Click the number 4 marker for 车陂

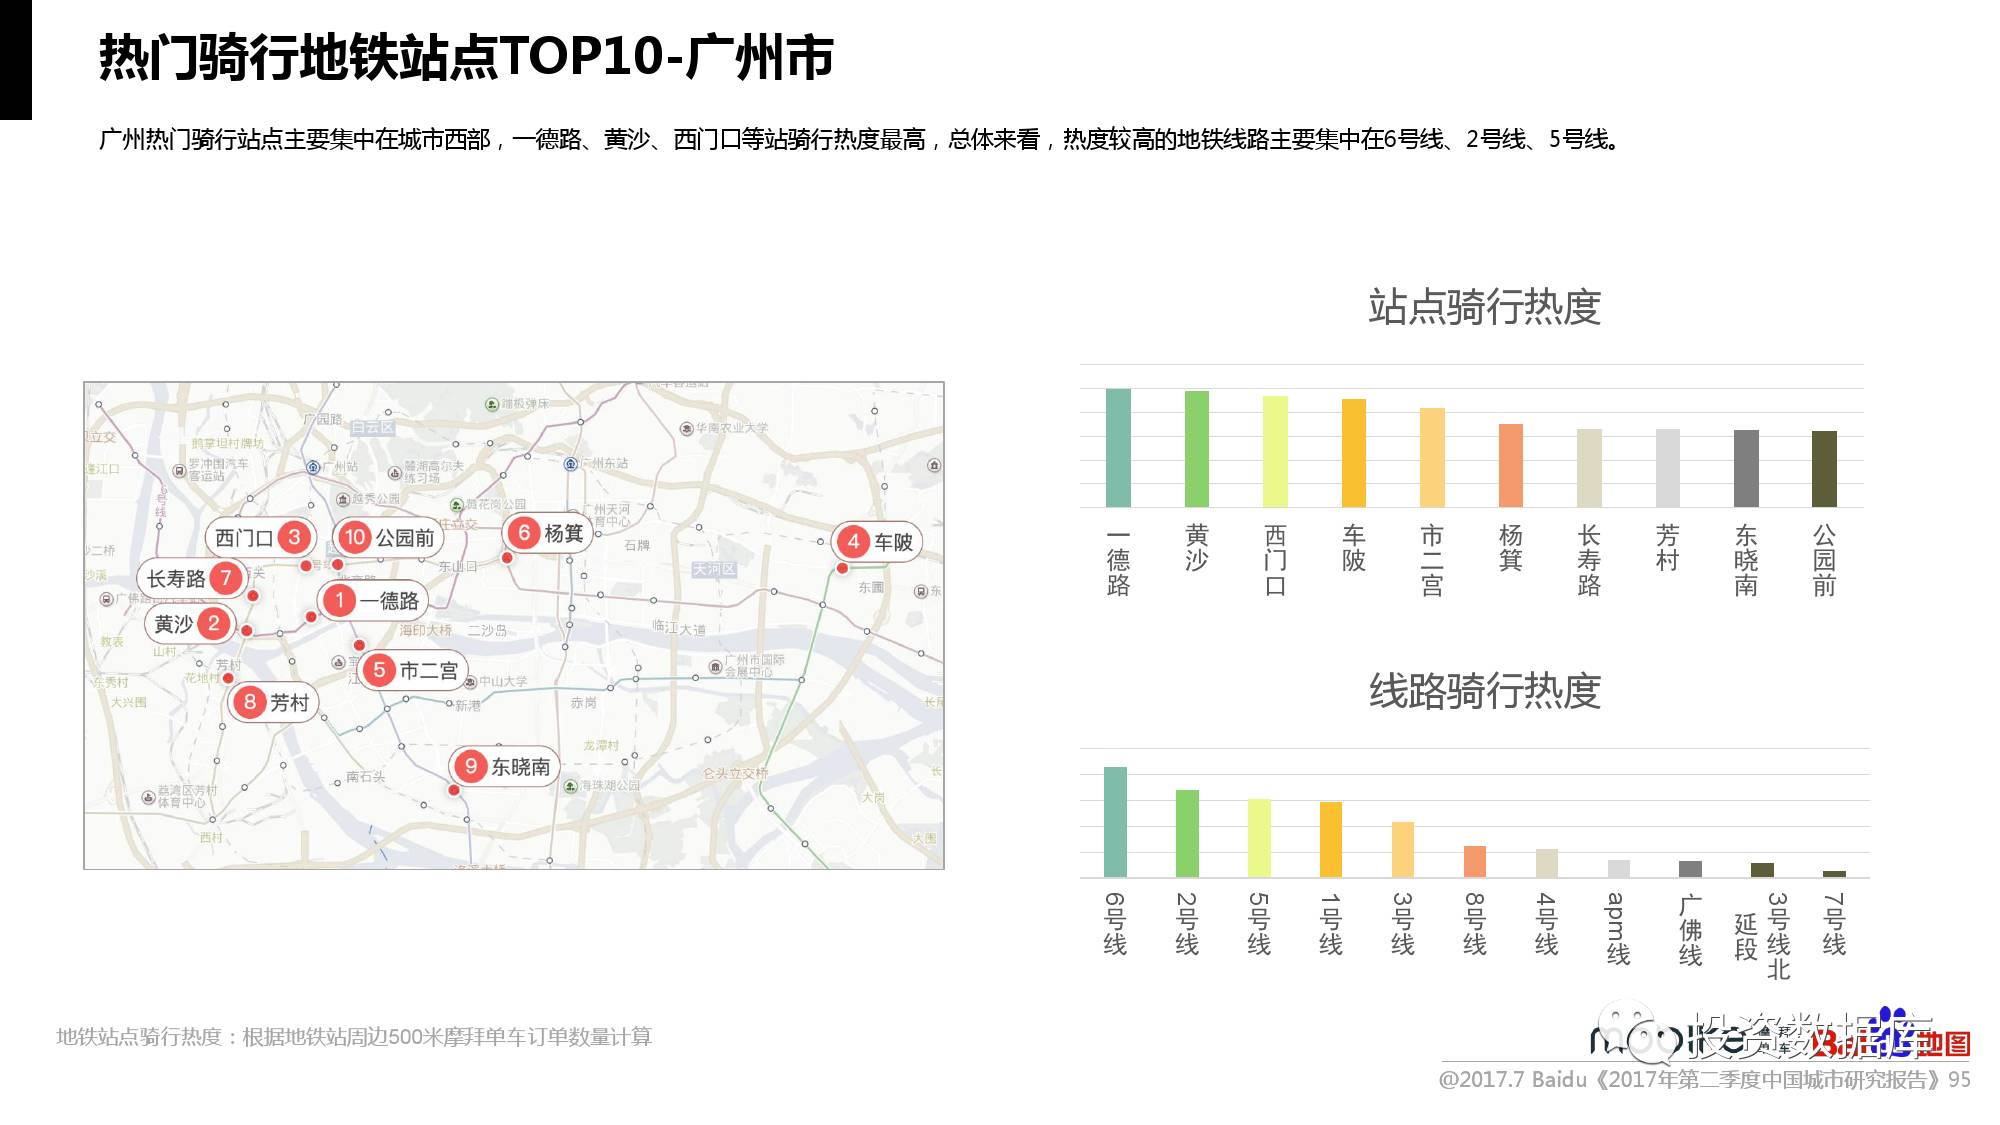point(853,542)
